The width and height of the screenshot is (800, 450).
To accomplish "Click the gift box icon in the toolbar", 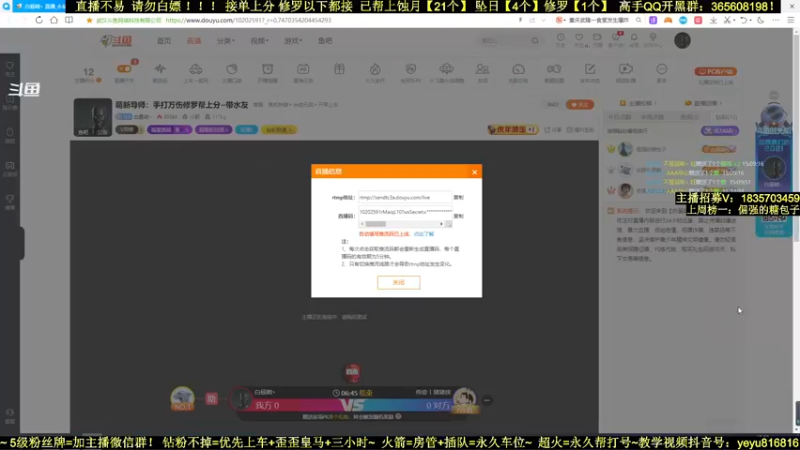I will click(339, 69).
